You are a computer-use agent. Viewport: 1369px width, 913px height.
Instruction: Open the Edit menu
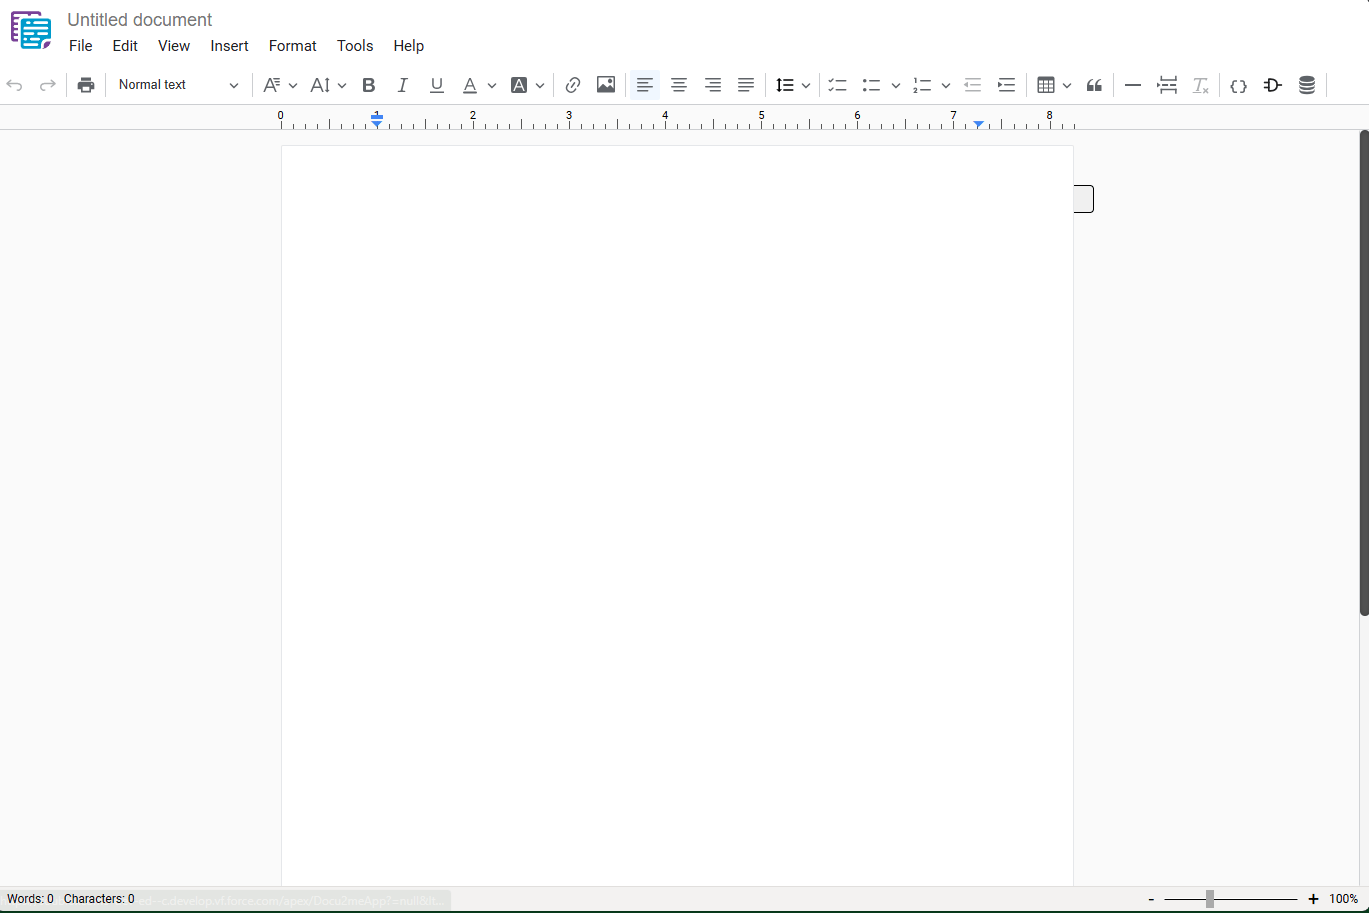tap(125, 46)
